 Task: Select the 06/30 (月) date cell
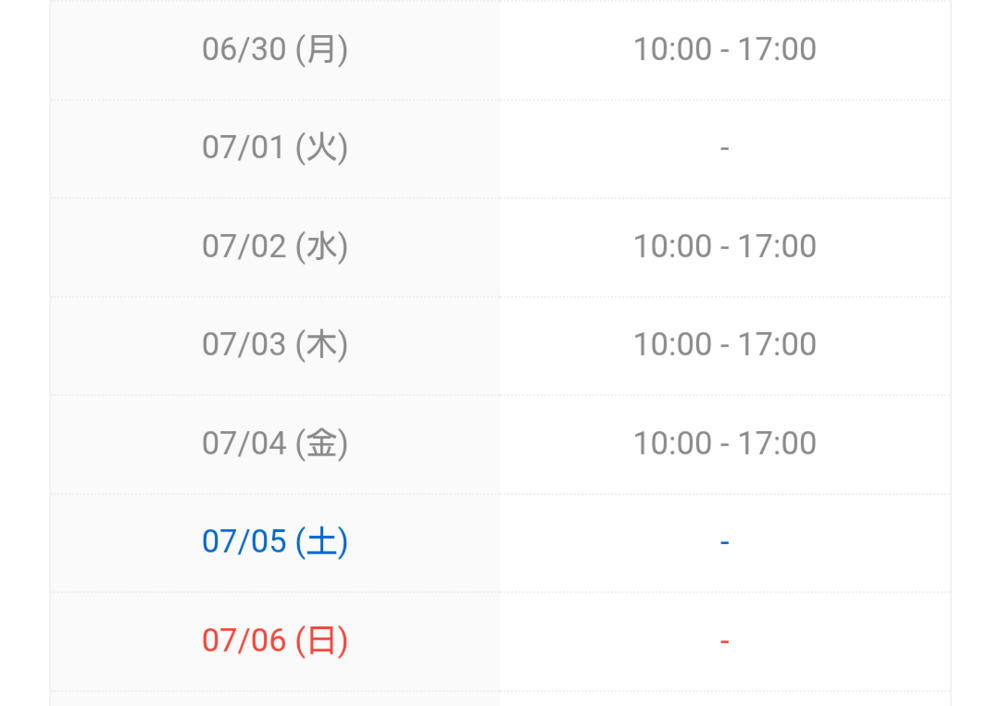275,50
